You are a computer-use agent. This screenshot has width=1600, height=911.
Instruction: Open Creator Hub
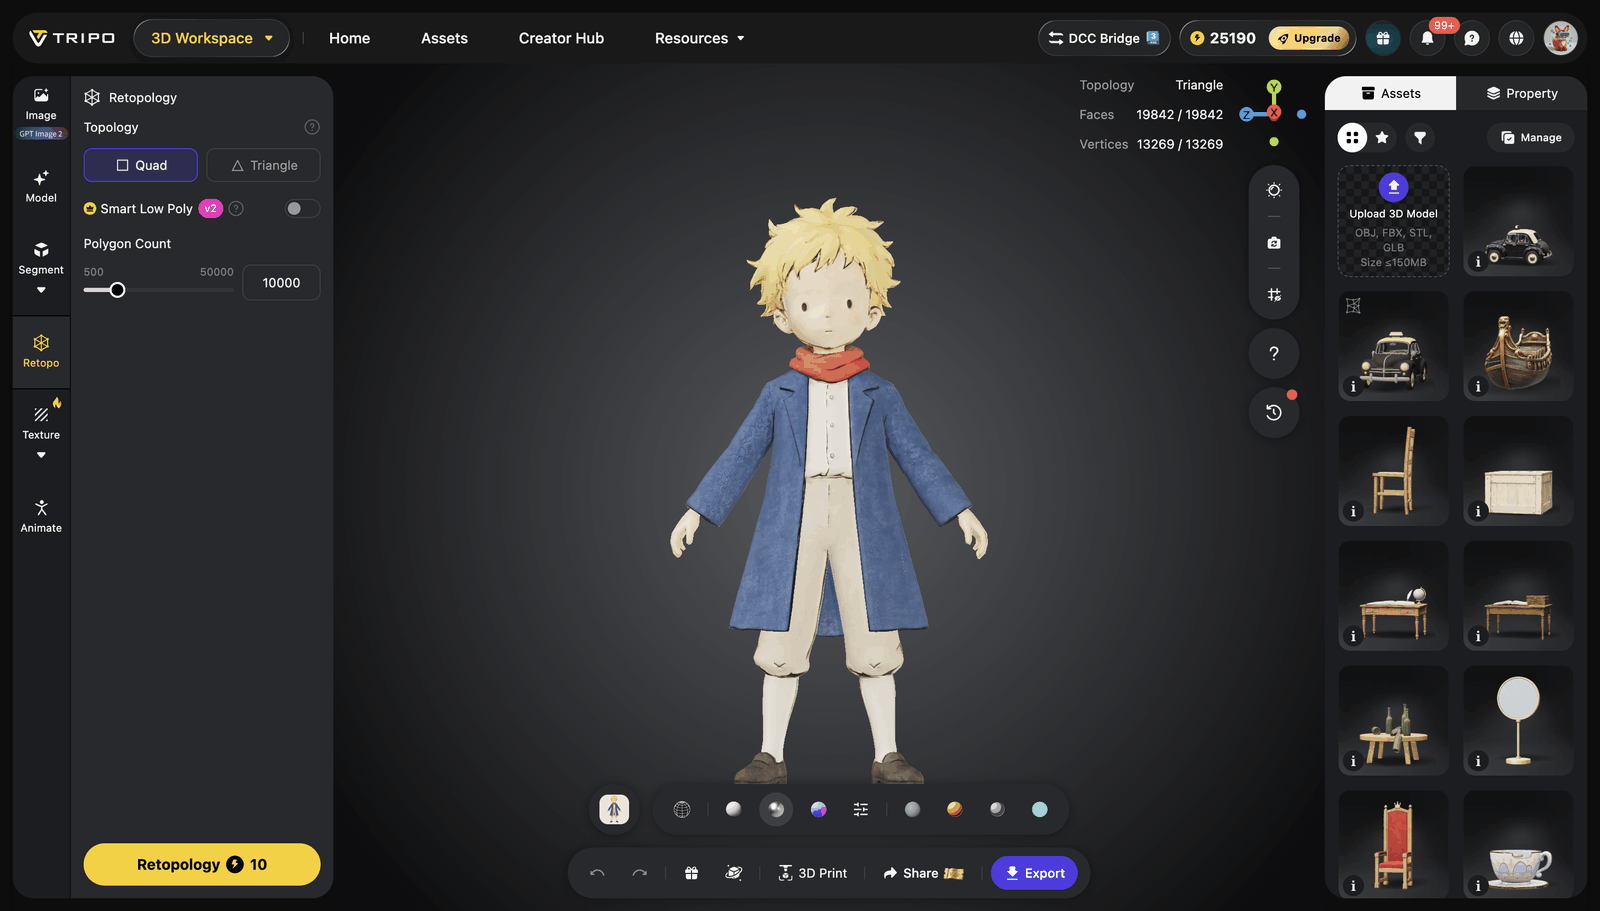pyautogui.click(x=561, y=38)
